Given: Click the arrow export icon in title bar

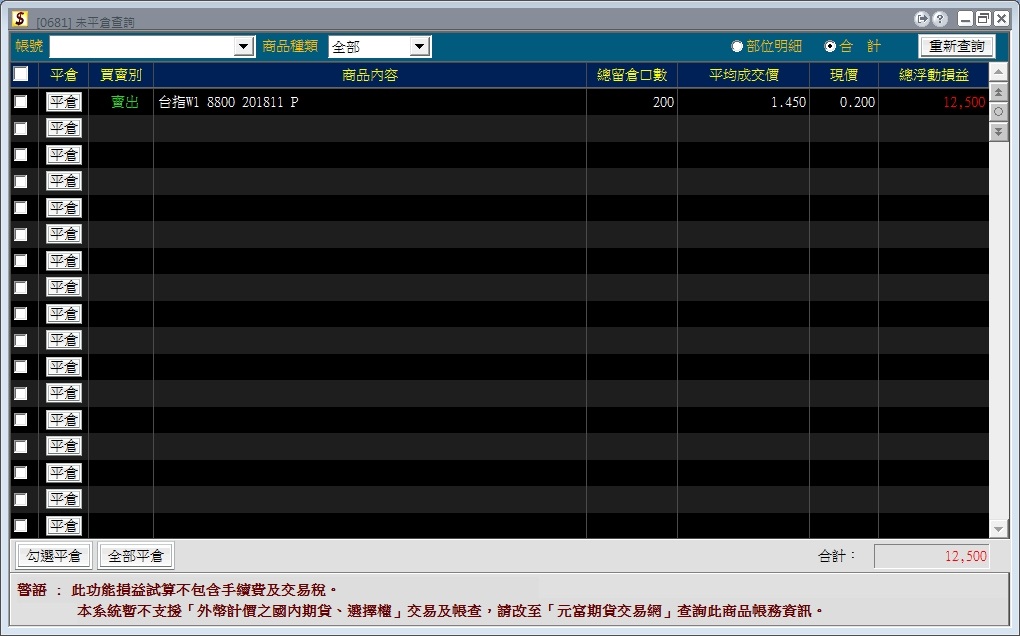Looking at the screenshot, I should (x=921, y=19).
